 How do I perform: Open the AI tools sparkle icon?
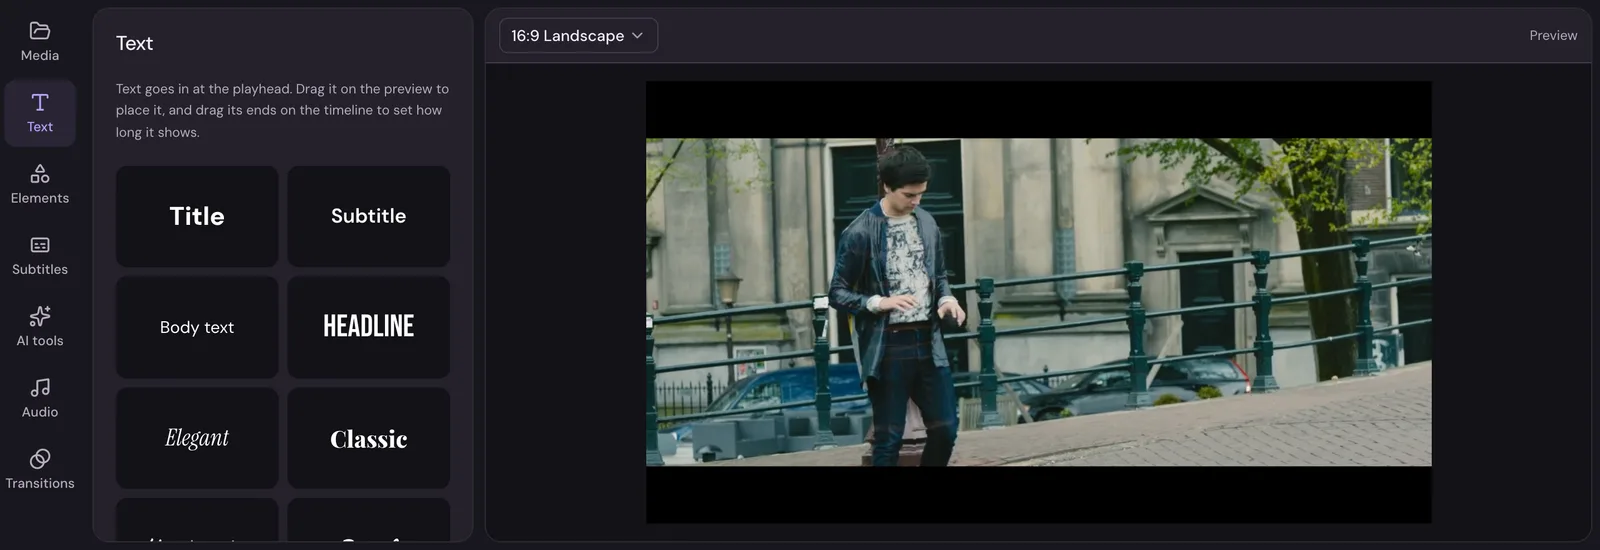(40, 316)
